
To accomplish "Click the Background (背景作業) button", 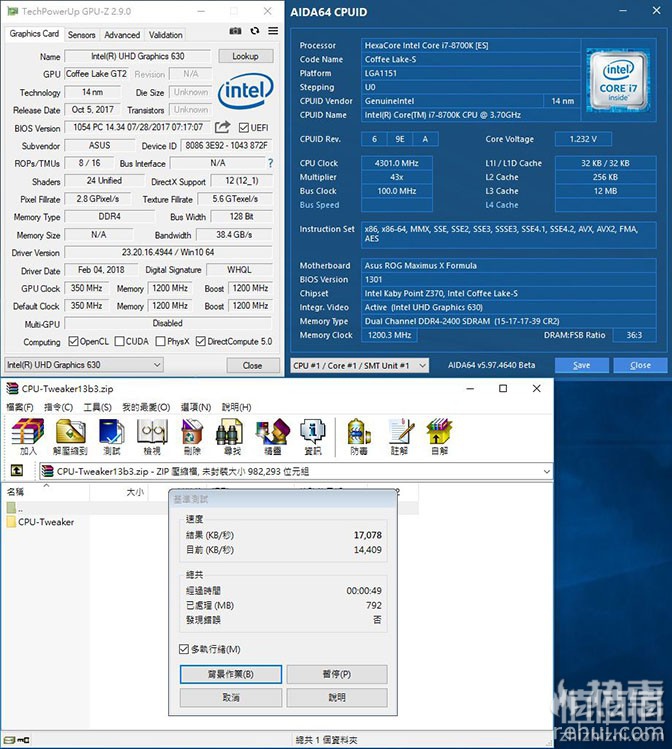I will coord(231,674).
